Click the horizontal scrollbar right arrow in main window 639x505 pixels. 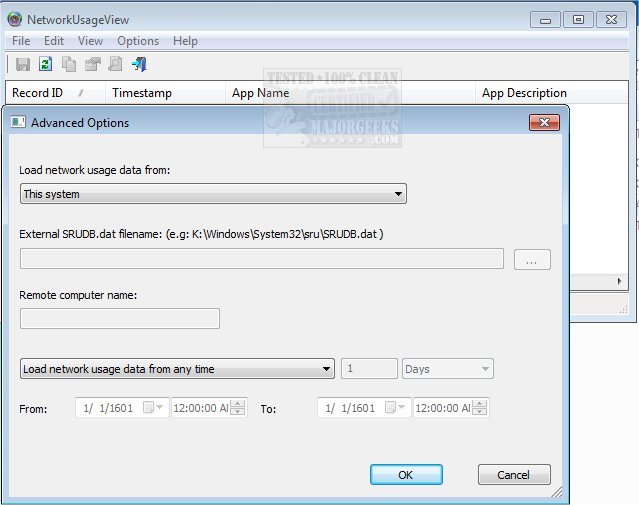[619, 281]
